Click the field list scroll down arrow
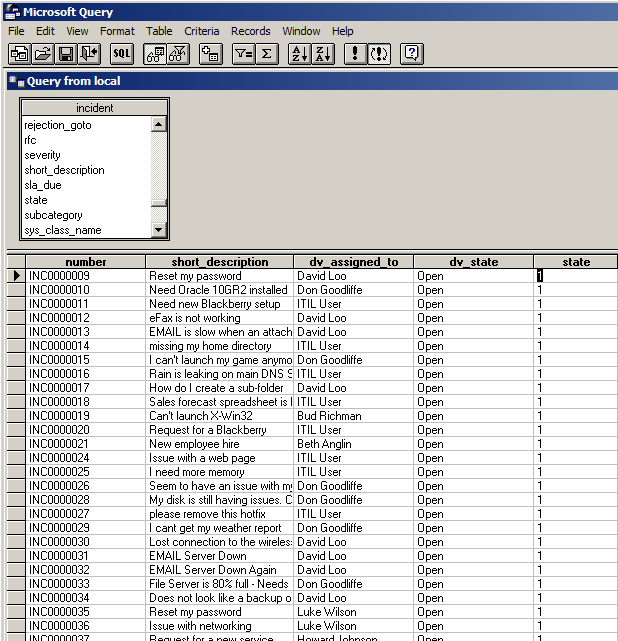This screenshot has height=641, width=618. click(x=159, y=230)
